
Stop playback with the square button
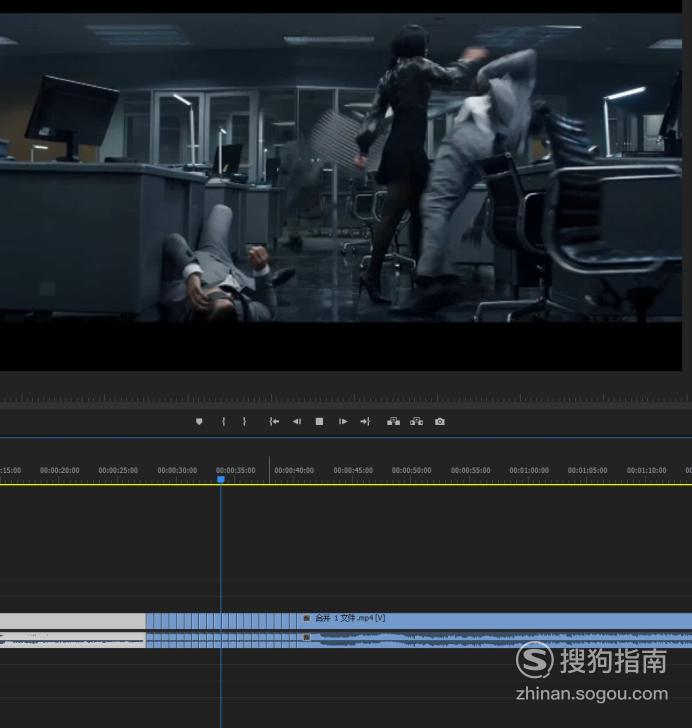[320, 422]
